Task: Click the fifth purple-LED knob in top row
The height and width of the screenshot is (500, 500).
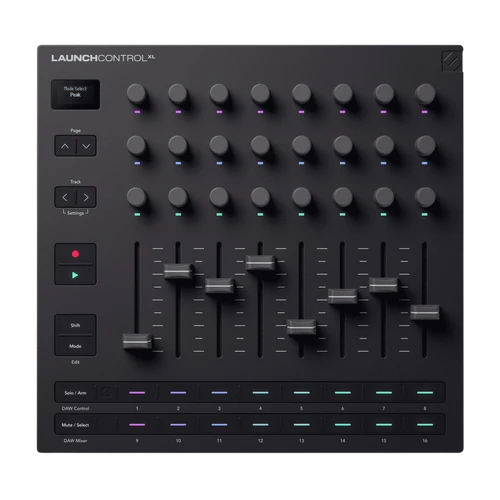Action: tap(301, 93)
